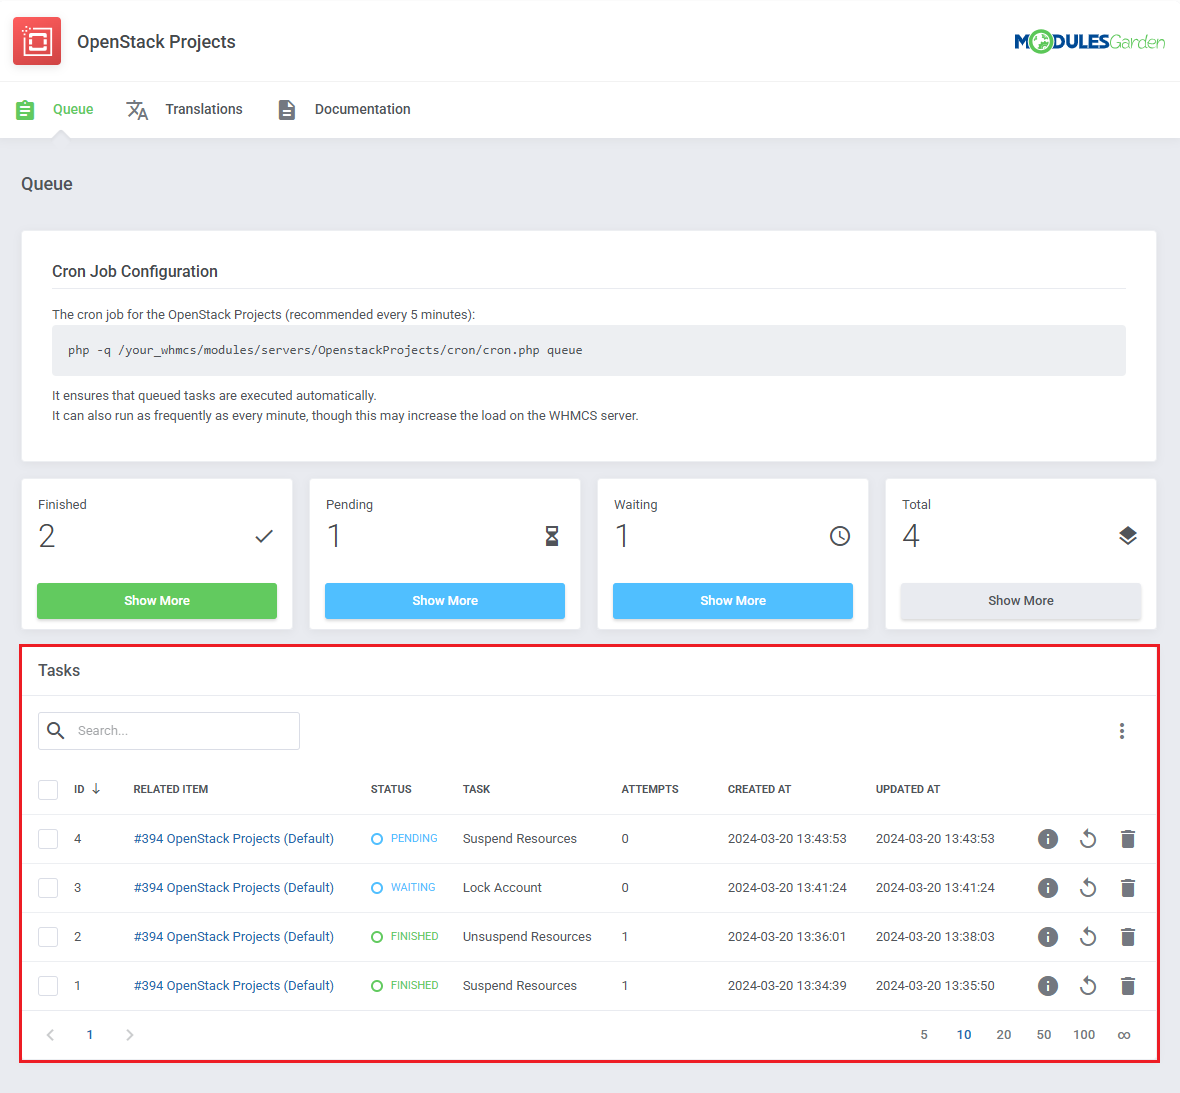
Task: Click the Documentation file icon
Action: click(x=287, y=110)
